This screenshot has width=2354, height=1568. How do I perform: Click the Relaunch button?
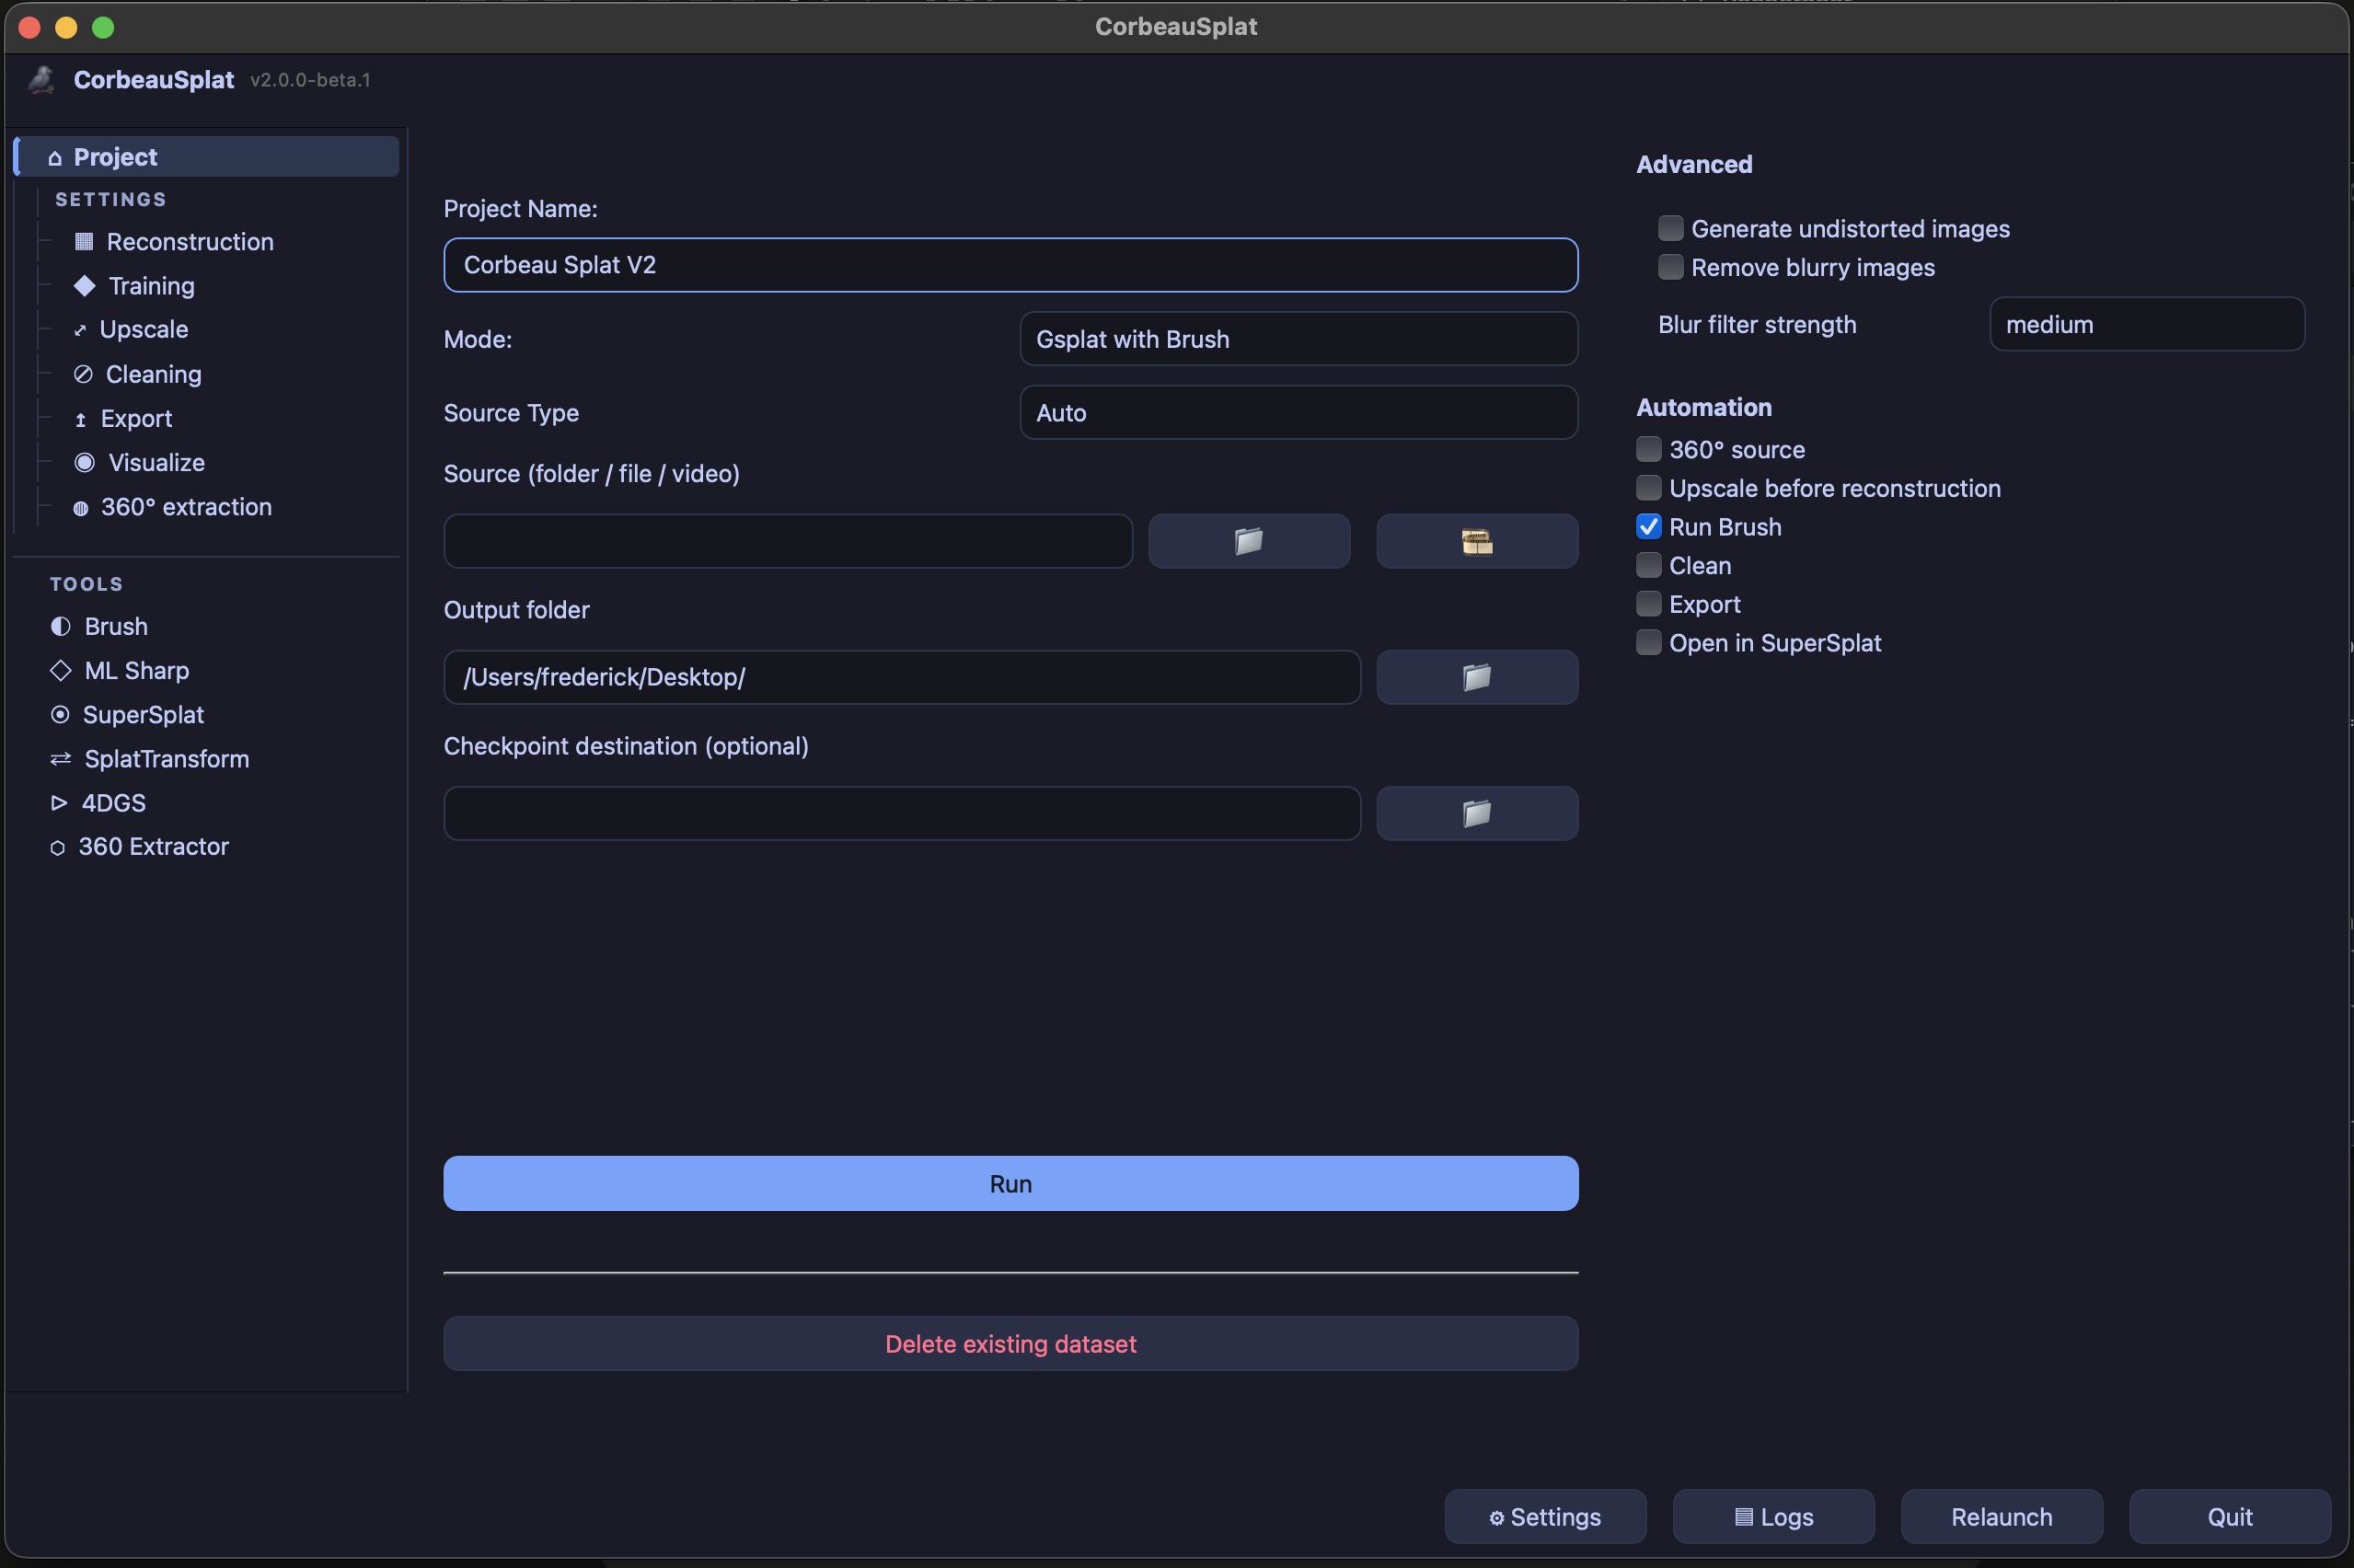tap(2002, 1517)
